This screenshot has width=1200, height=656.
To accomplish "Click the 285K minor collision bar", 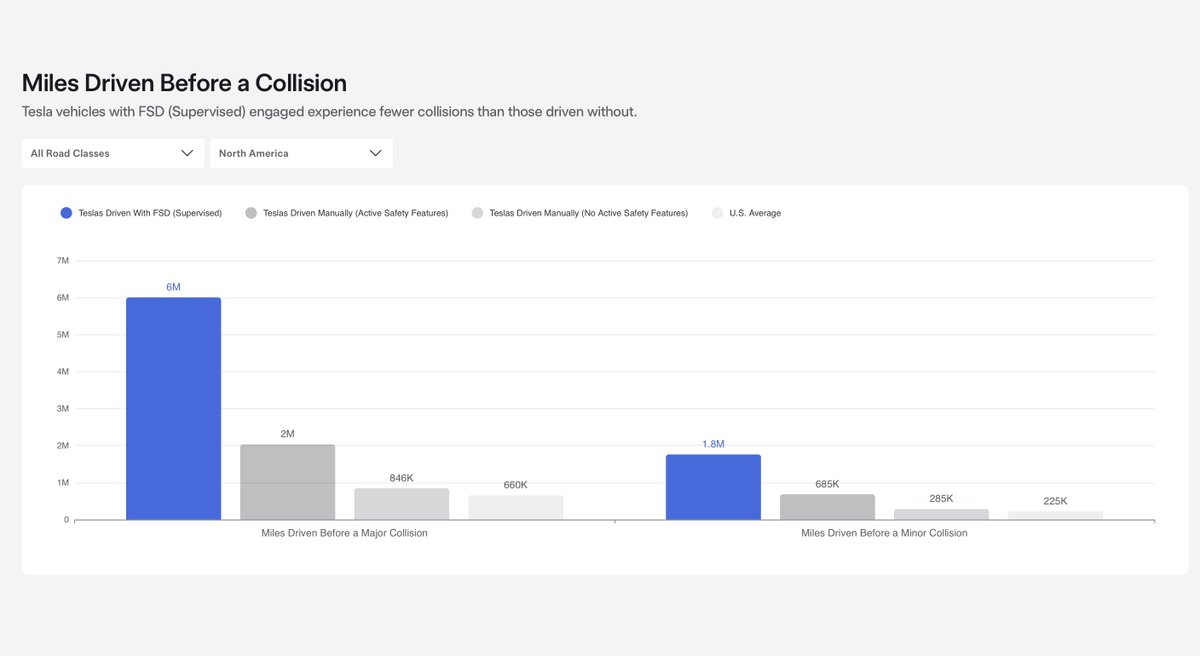I will click(941, 515).
